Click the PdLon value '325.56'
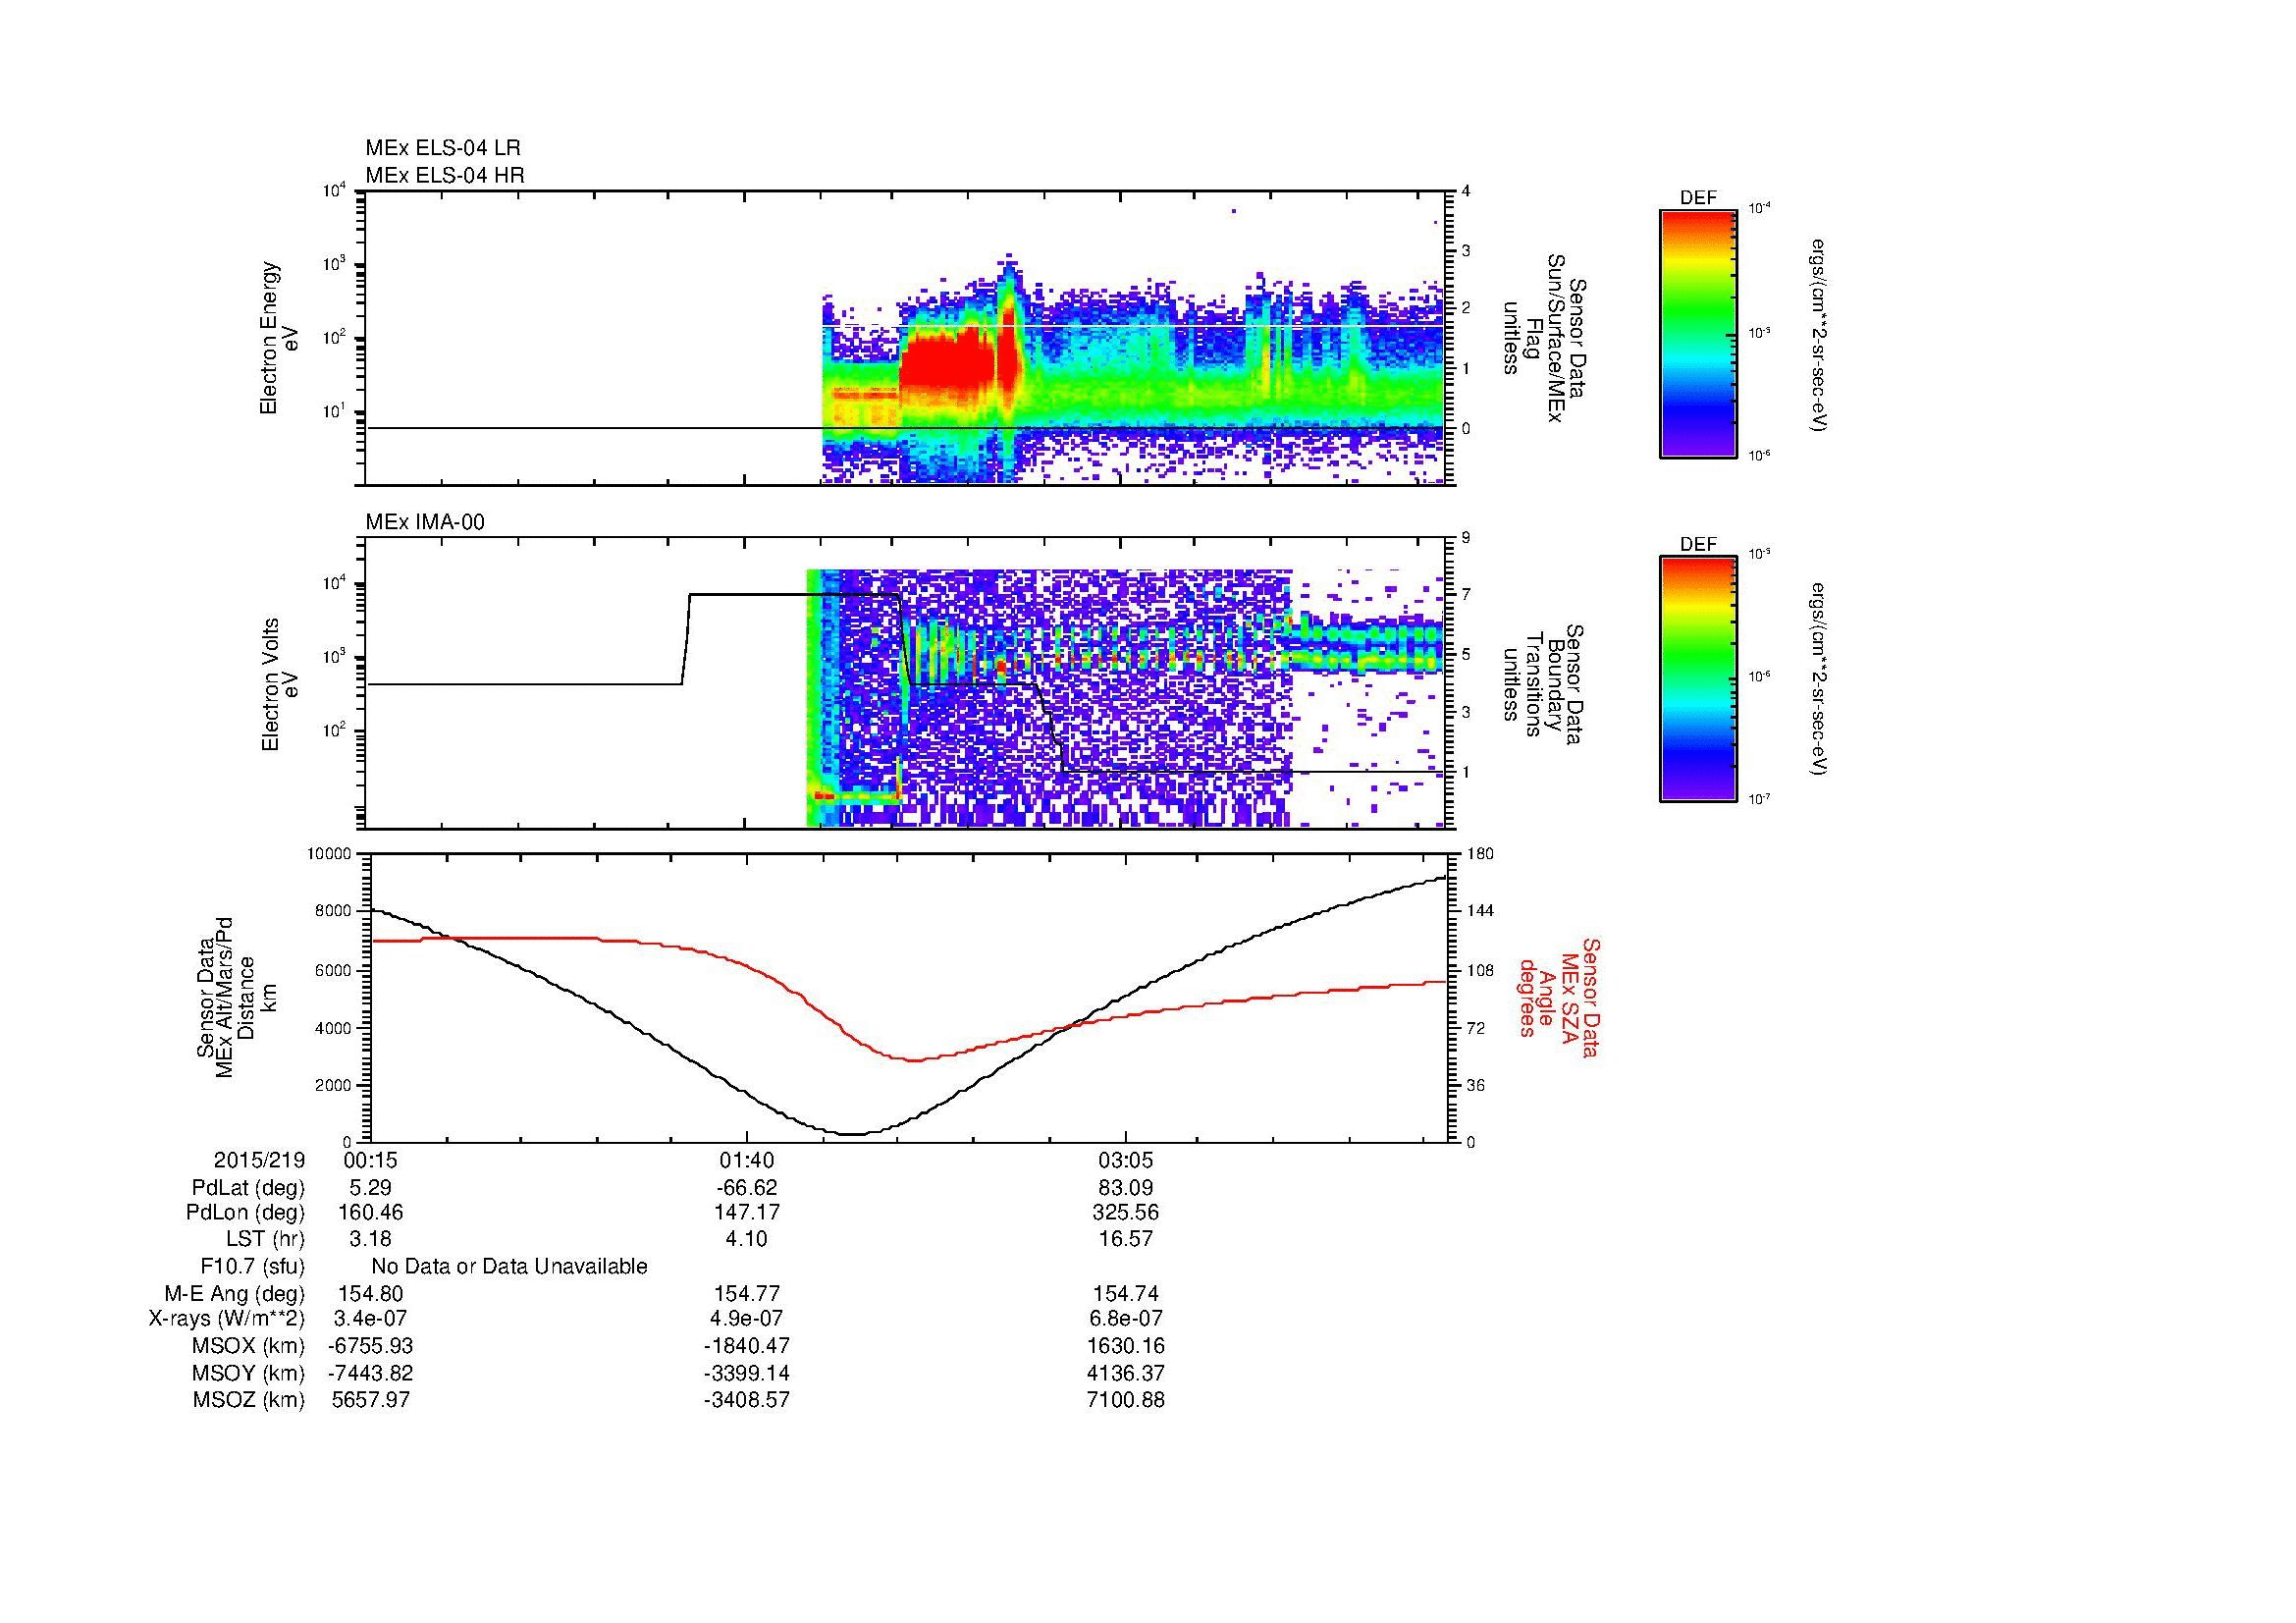The image size is (2296, 1623). 1126,1213
